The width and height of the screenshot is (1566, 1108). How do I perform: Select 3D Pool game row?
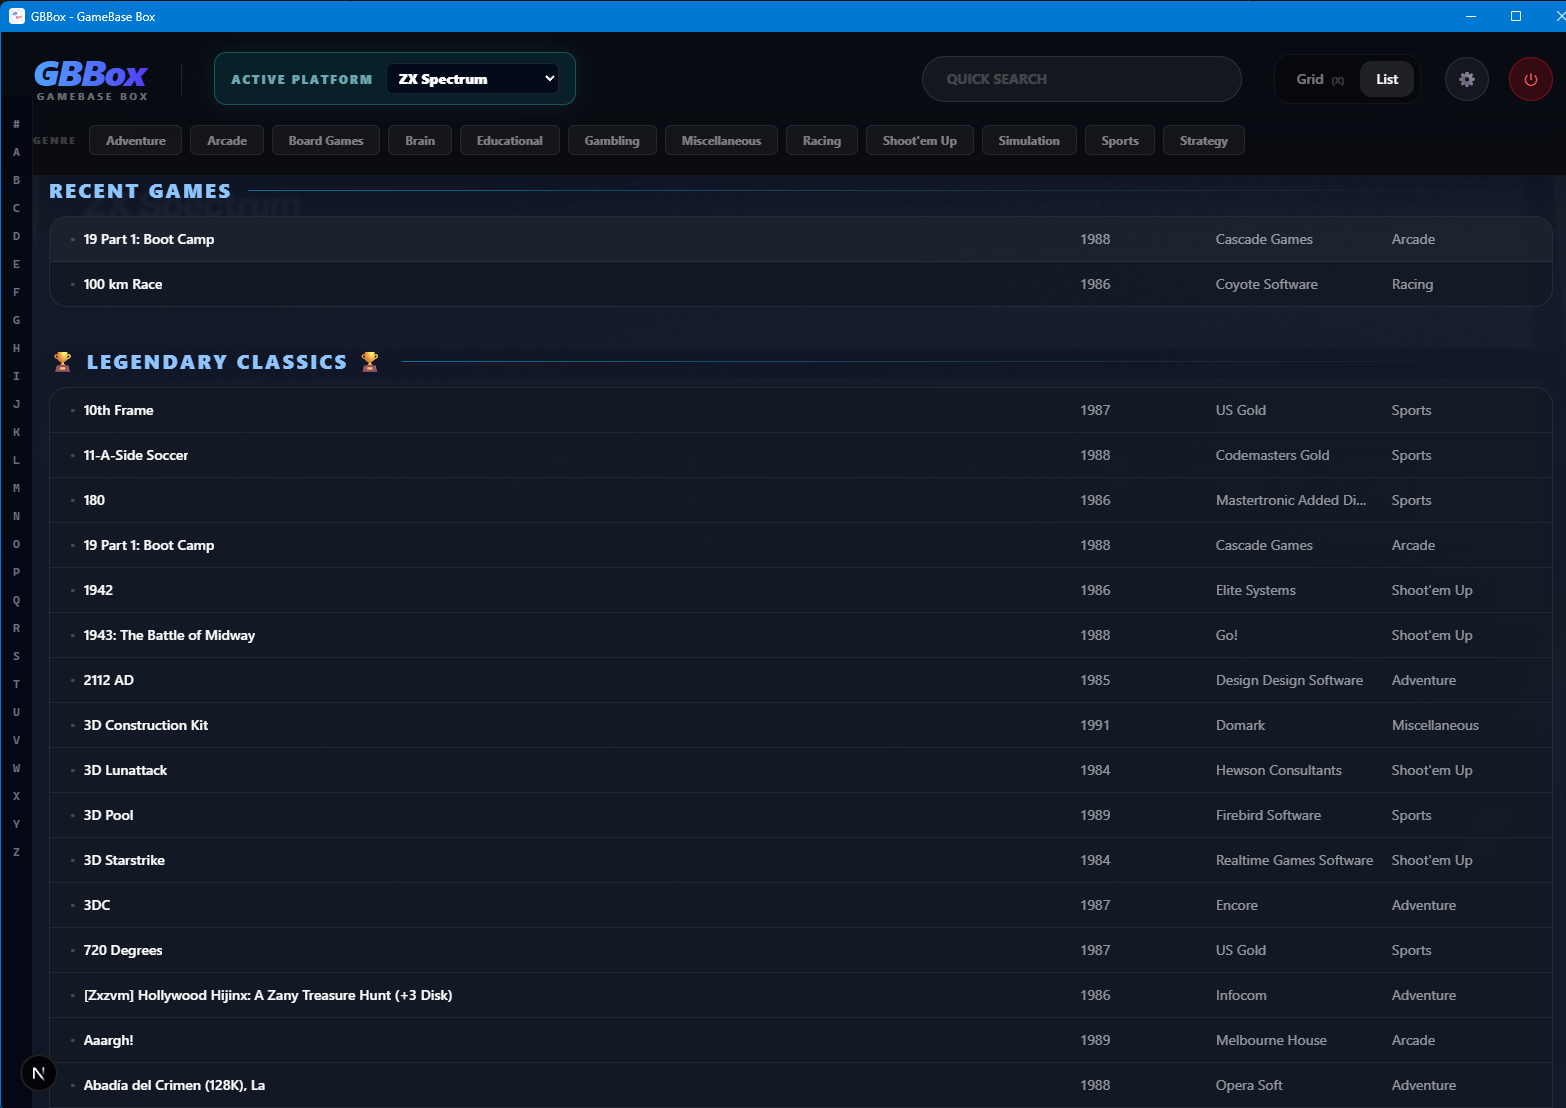[800, 815]
